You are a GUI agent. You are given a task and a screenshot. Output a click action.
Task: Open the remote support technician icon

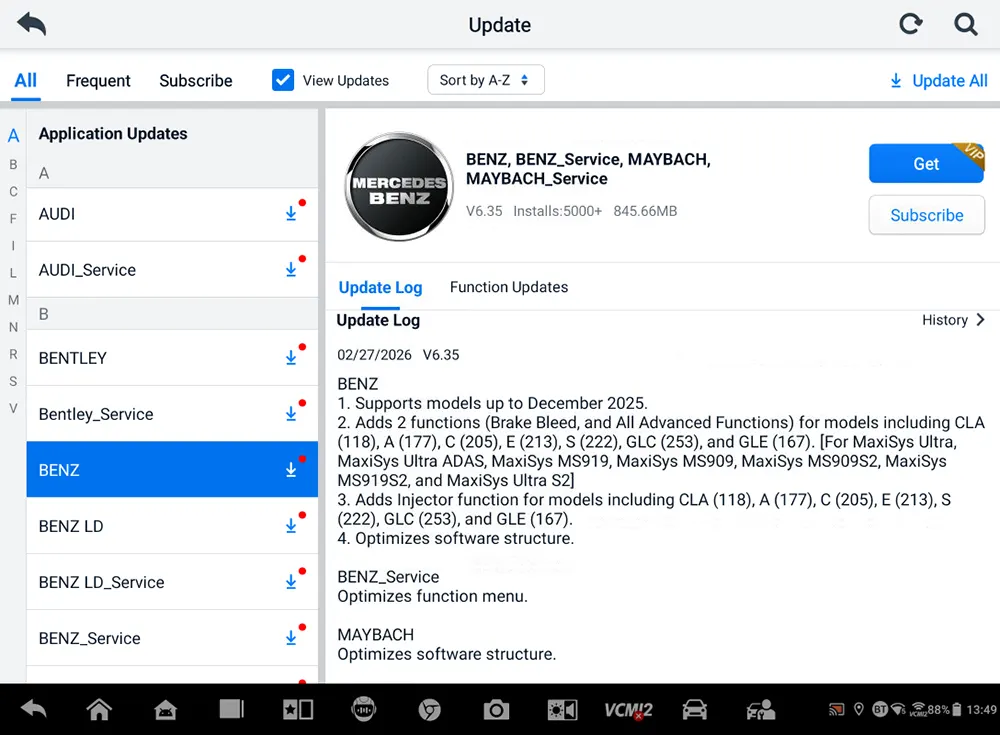(x=761, y=709)
